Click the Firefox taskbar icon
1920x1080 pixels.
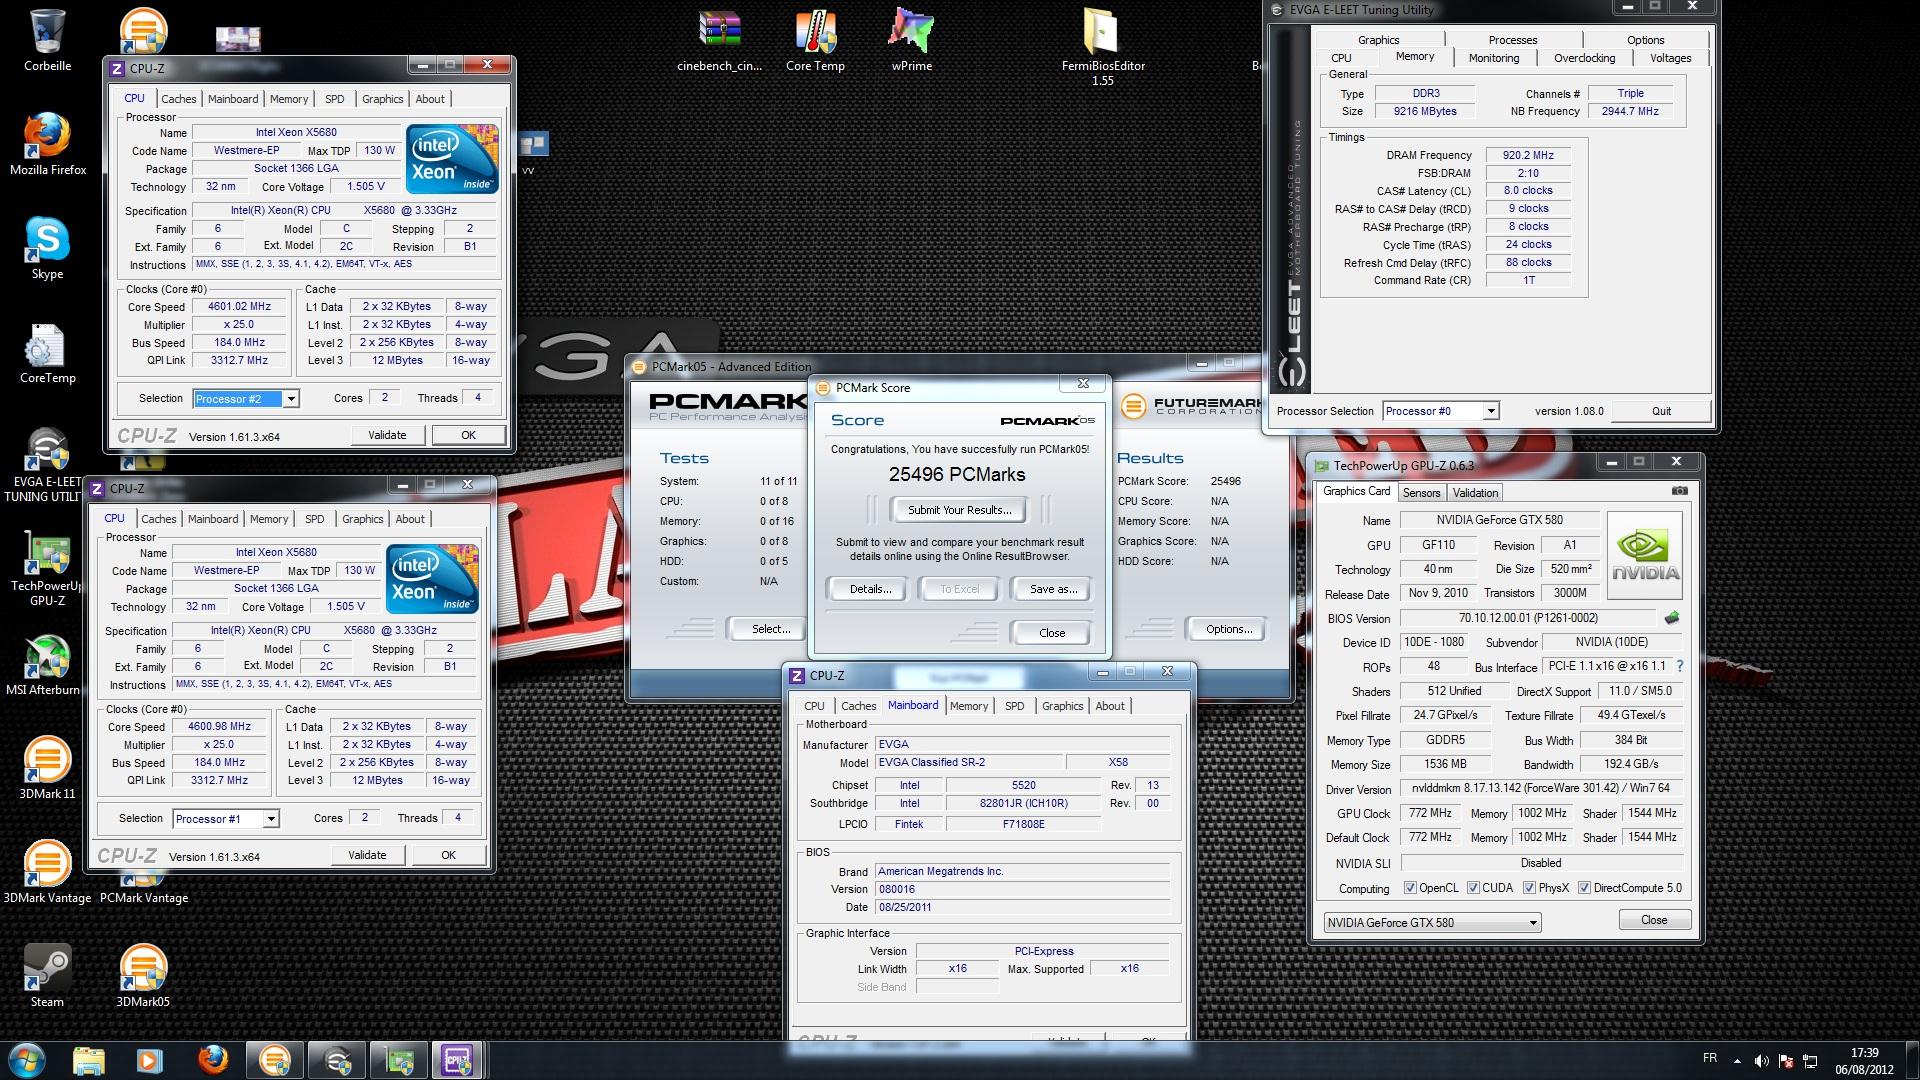pyautogui.click(x=212, y=1059)
